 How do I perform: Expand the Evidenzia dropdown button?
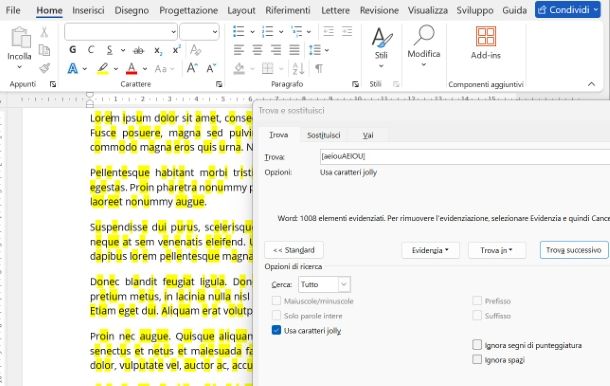[x=430, y=250]
